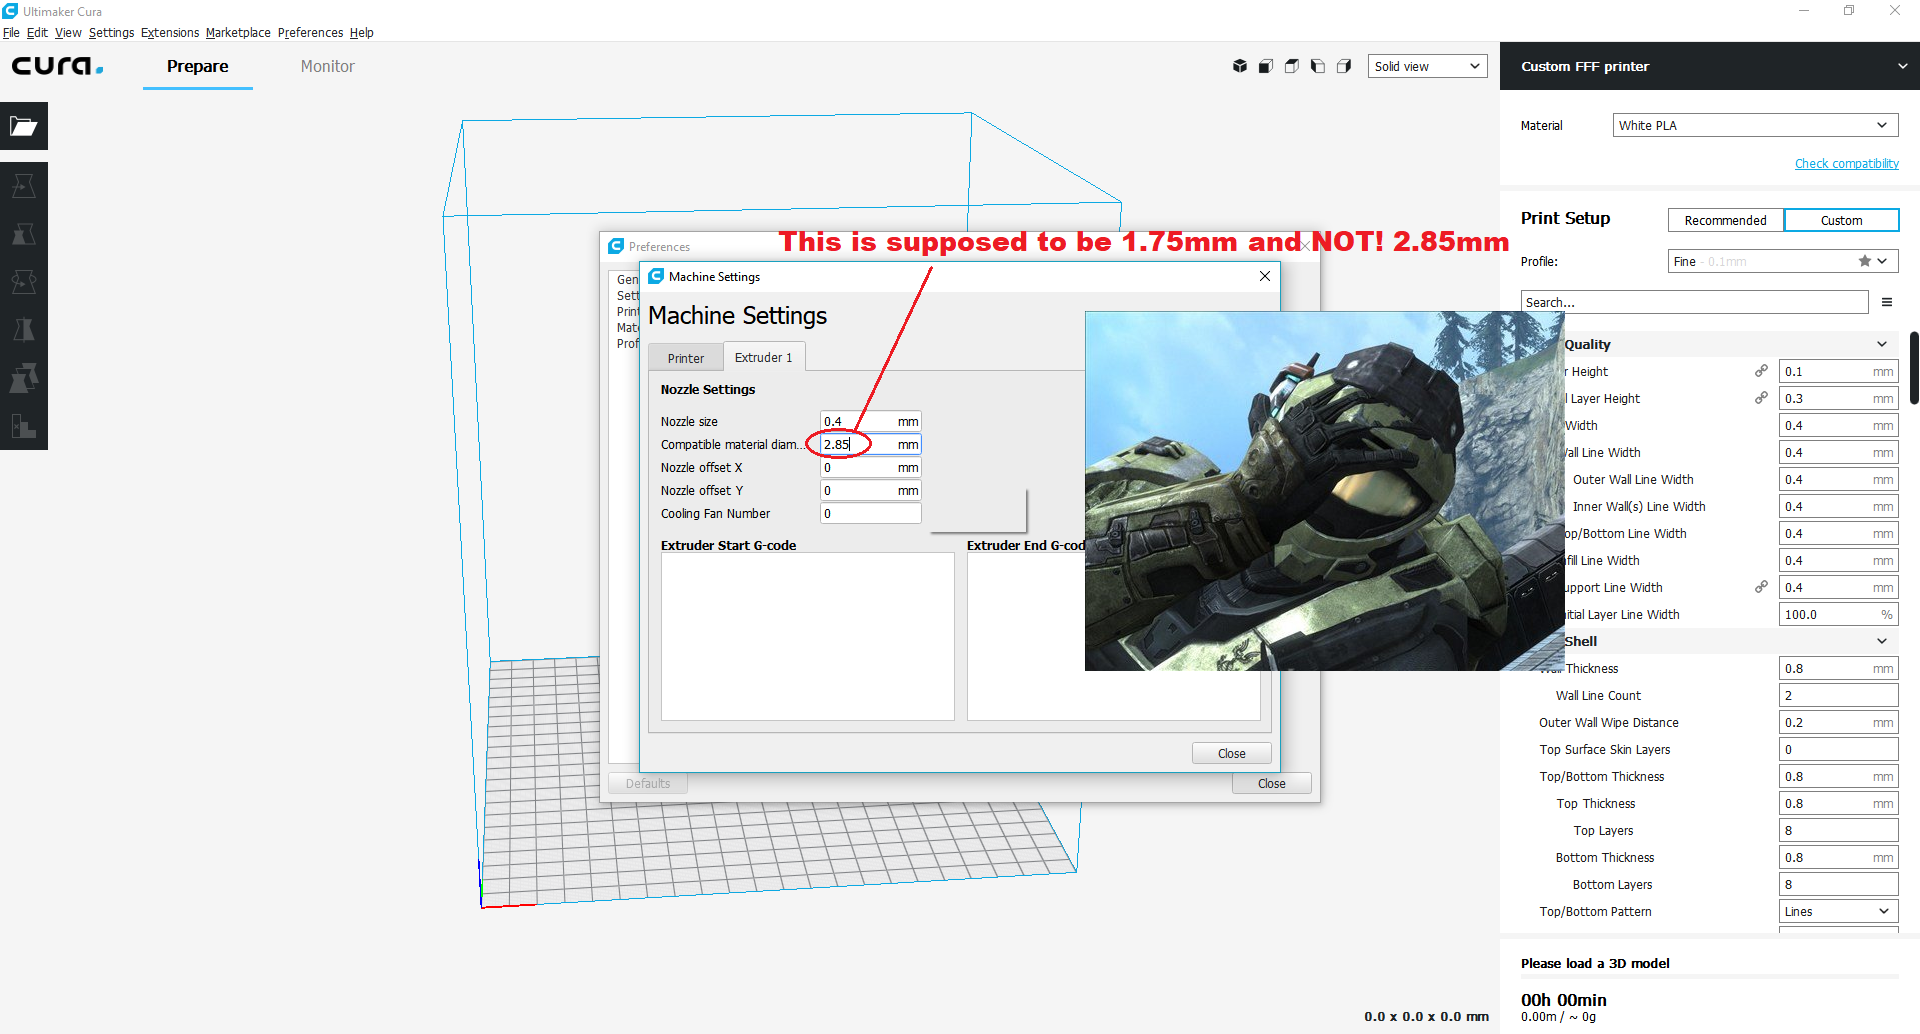This screenshot has width=1920, height=1034.
Task: Switch print setup to Recommended mode
Action: [1725, 220]
